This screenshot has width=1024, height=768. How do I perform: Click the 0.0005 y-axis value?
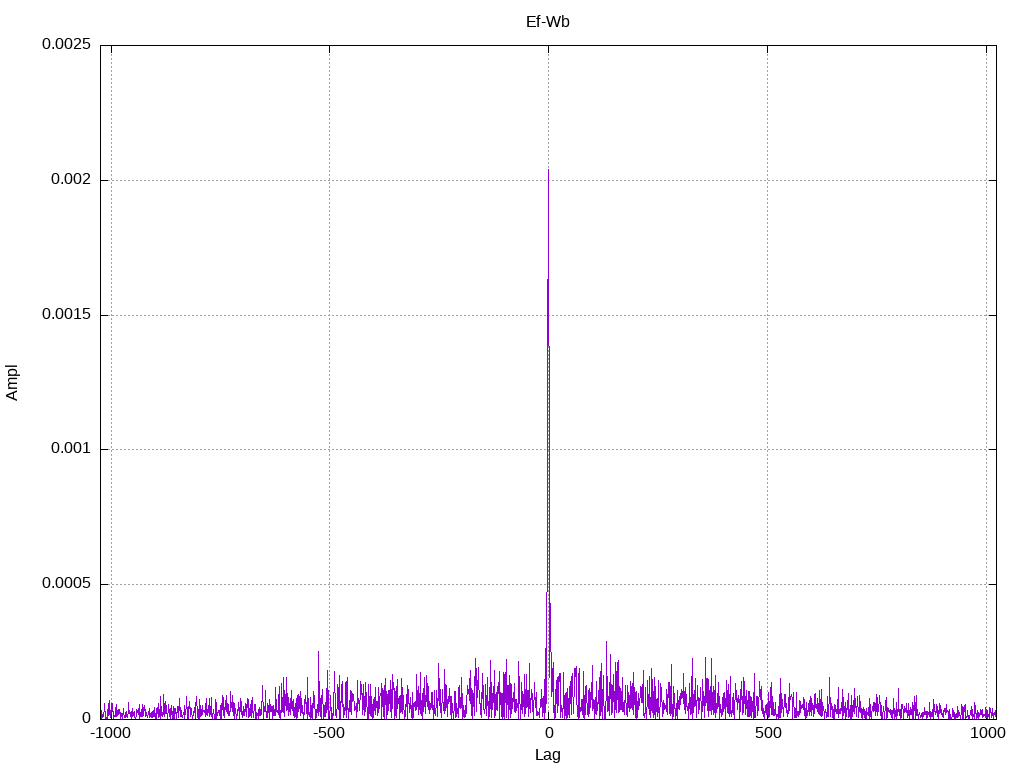[x=66, y=583]
